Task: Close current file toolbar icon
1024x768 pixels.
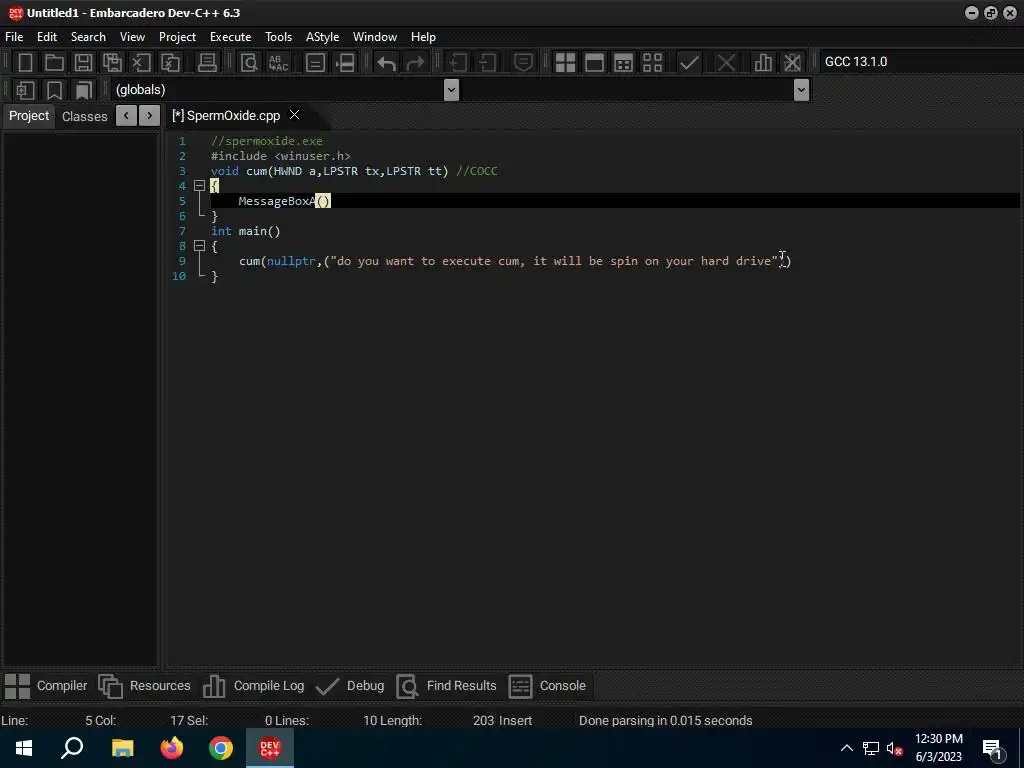Action: (141, 63)
